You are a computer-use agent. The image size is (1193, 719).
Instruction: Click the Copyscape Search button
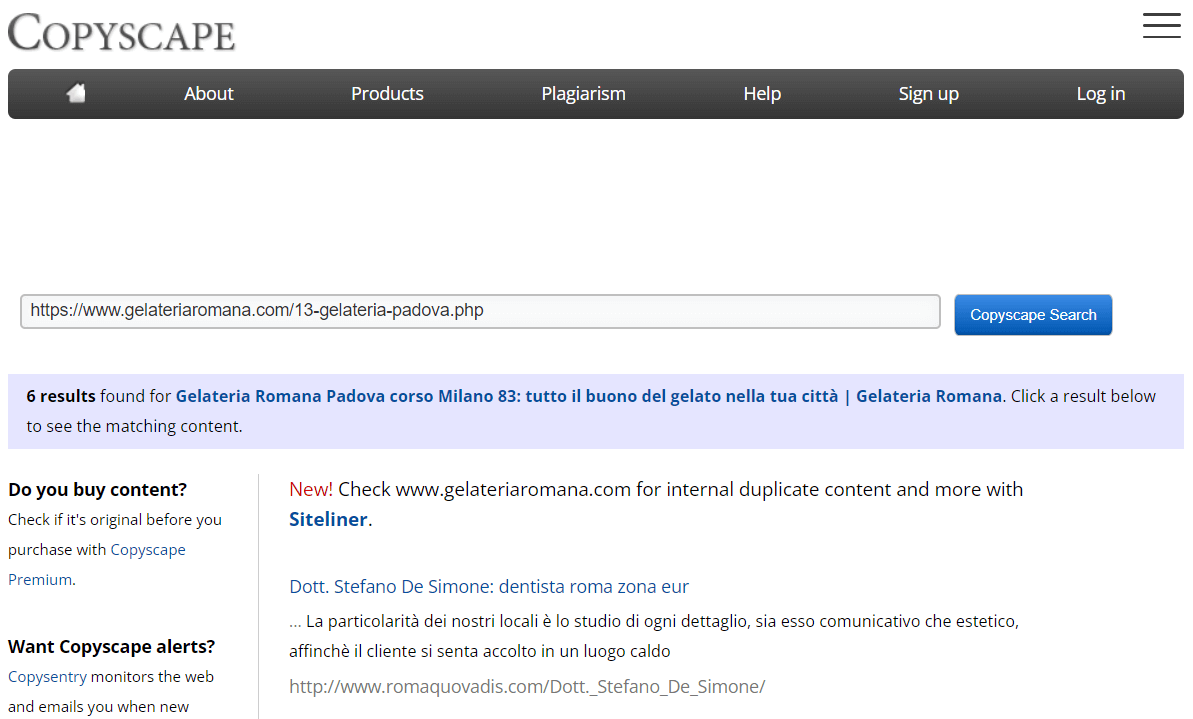(1033, 315)
